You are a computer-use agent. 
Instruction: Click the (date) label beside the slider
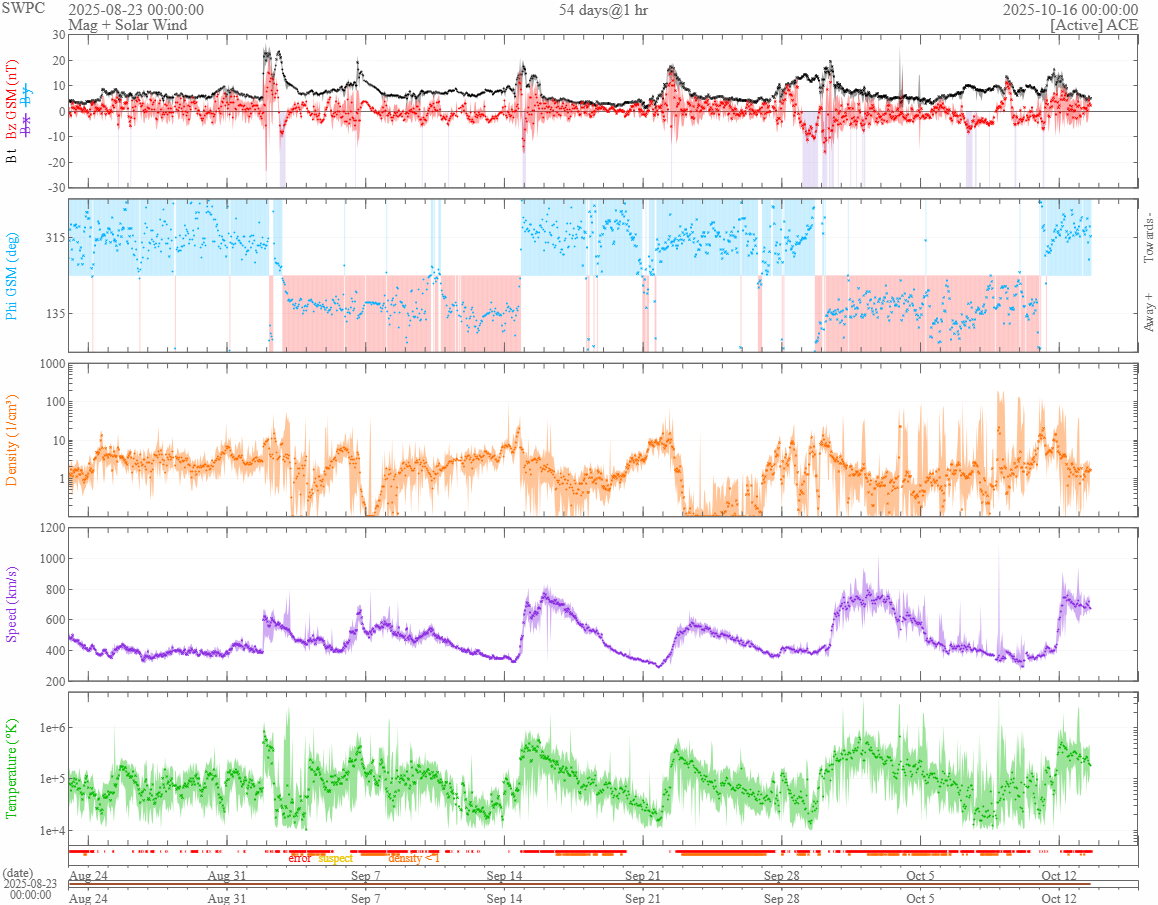click(18, 873)
